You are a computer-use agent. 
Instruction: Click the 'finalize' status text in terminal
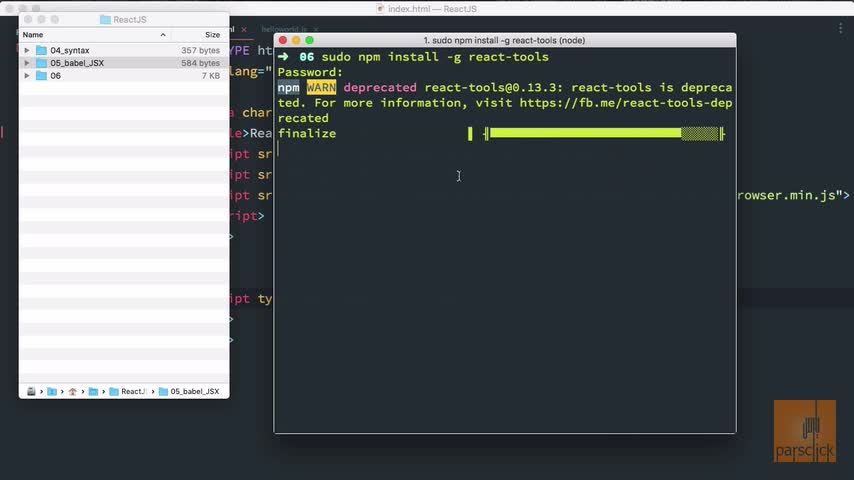click(307, 133)
